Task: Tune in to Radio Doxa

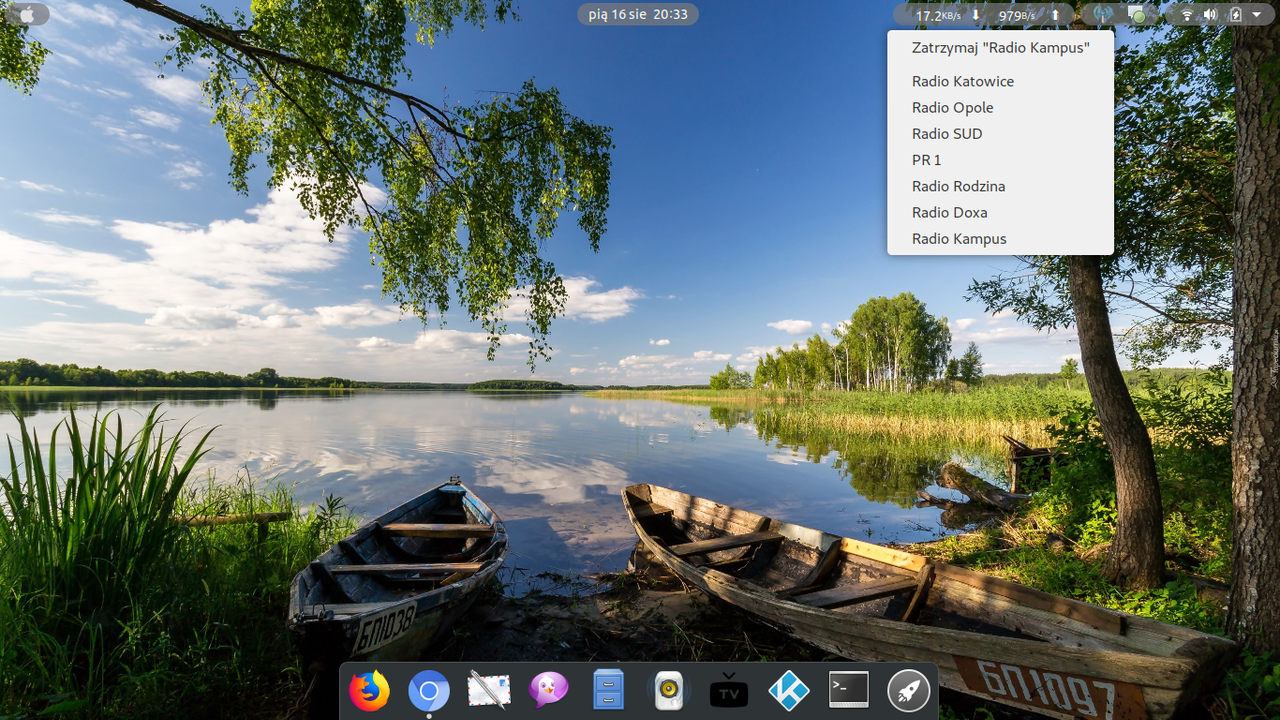Action: click(x=1000, y=212)
